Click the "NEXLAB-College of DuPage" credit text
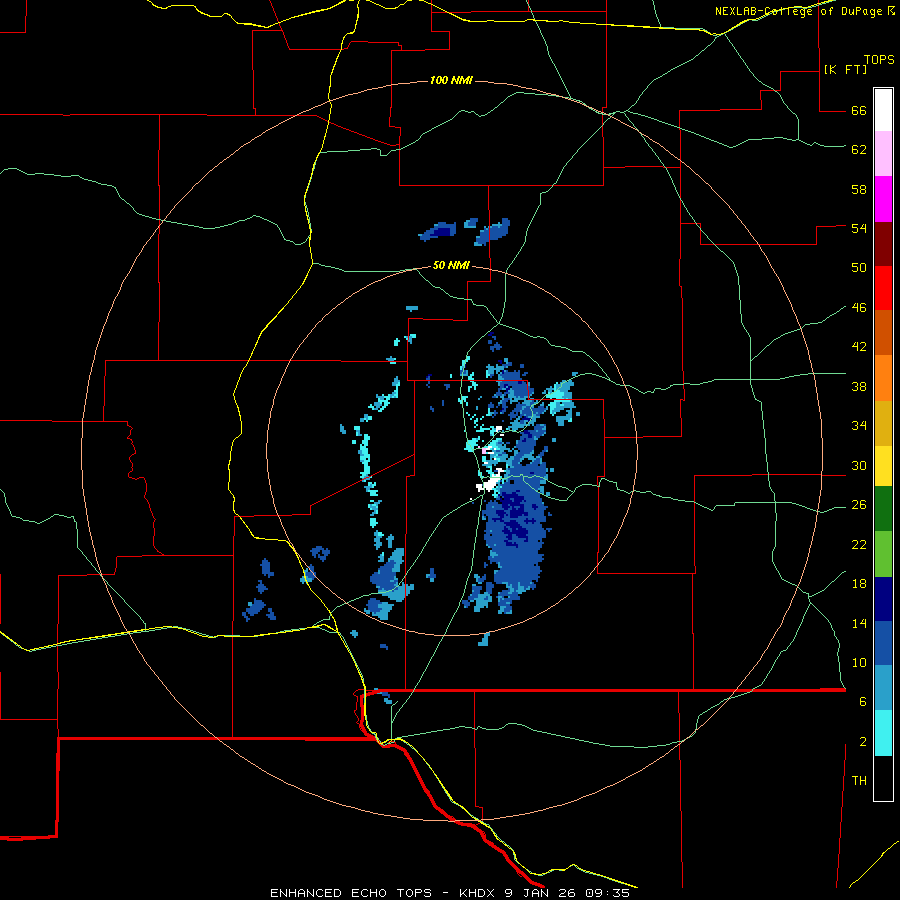The width and height of the screenshot is (900, 900). [x=798, y=11]
